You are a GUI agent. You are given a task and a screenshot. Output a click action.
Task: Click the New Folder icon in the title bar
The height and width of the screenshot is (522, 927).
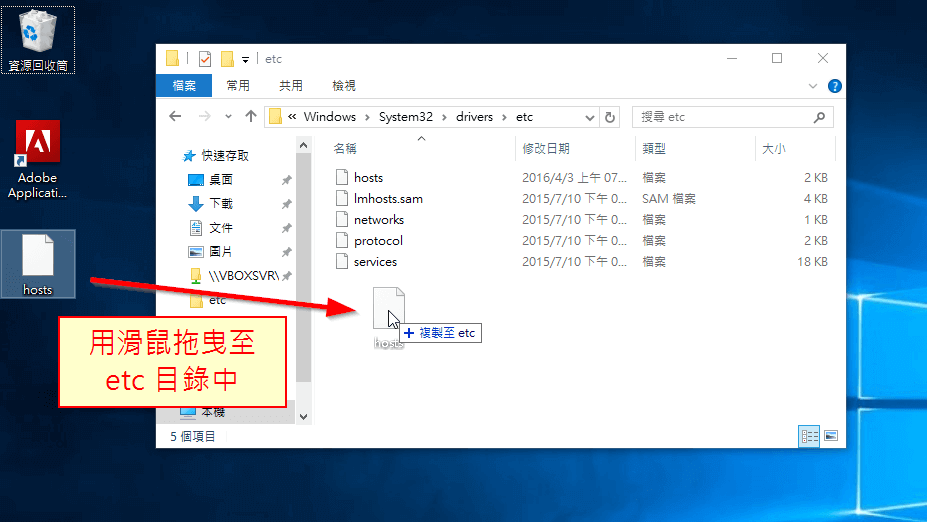[x=227, y=59]
